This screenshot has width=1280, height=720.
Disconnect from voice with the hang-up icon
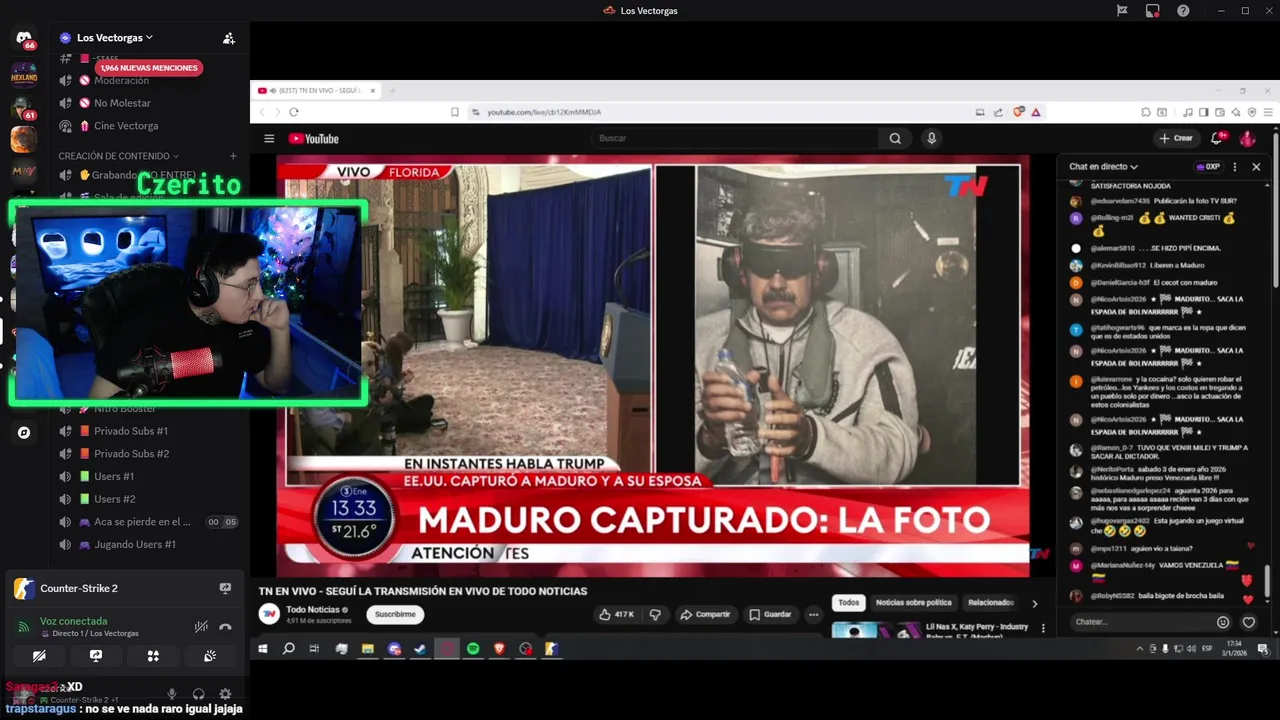[226, 627]
